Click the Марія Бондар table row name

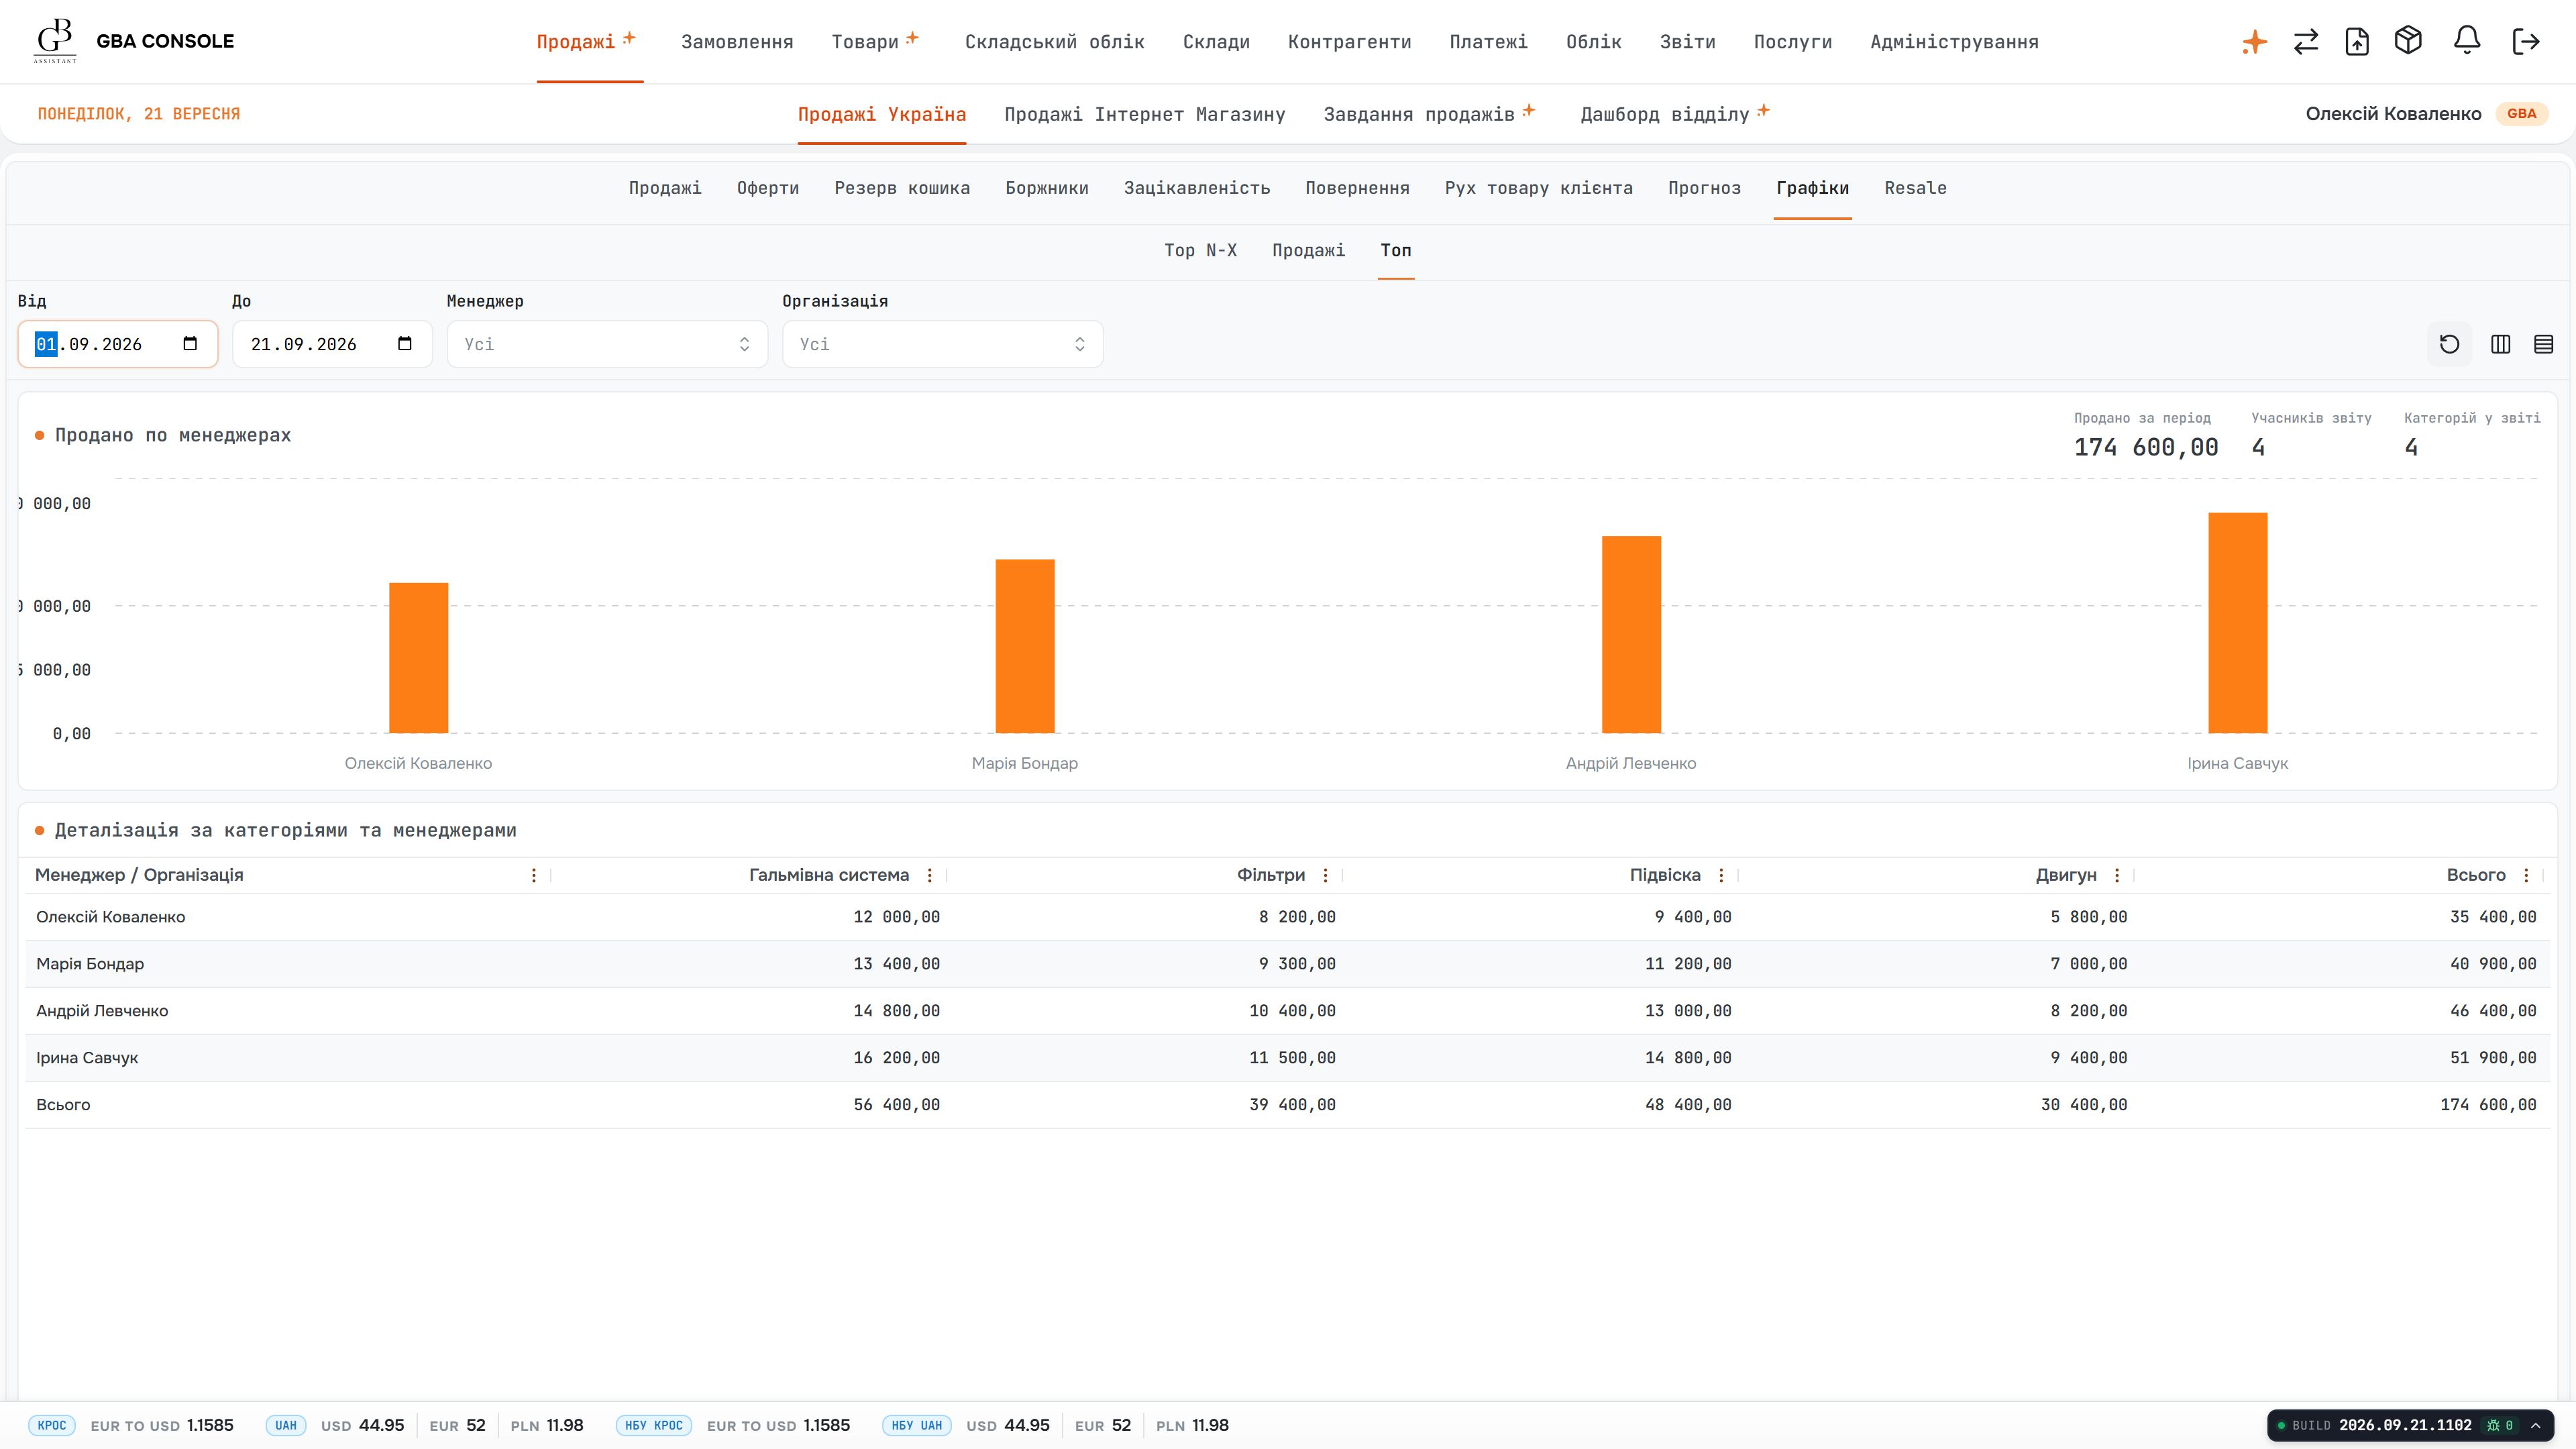coord(90,964)
